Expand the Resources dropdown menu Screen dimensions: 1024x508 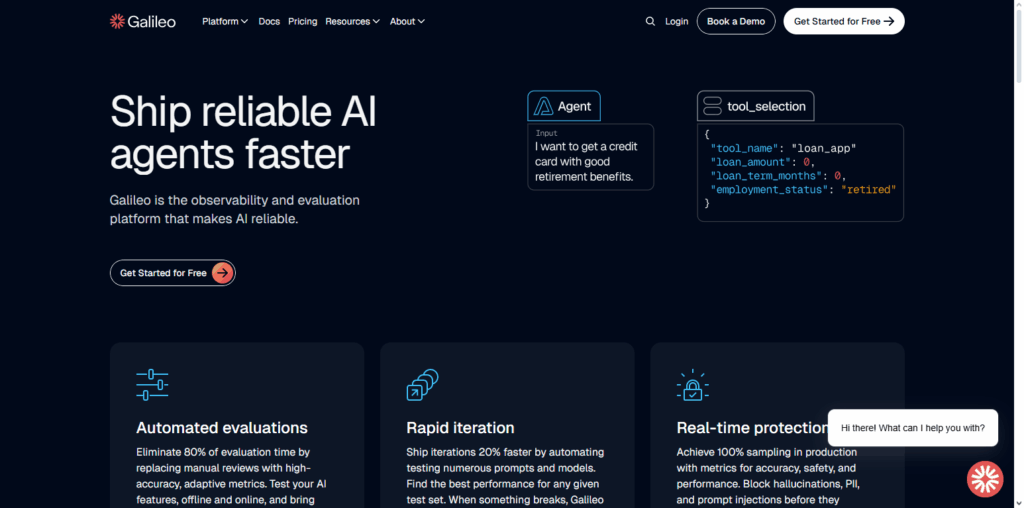(x=353, y=22)
